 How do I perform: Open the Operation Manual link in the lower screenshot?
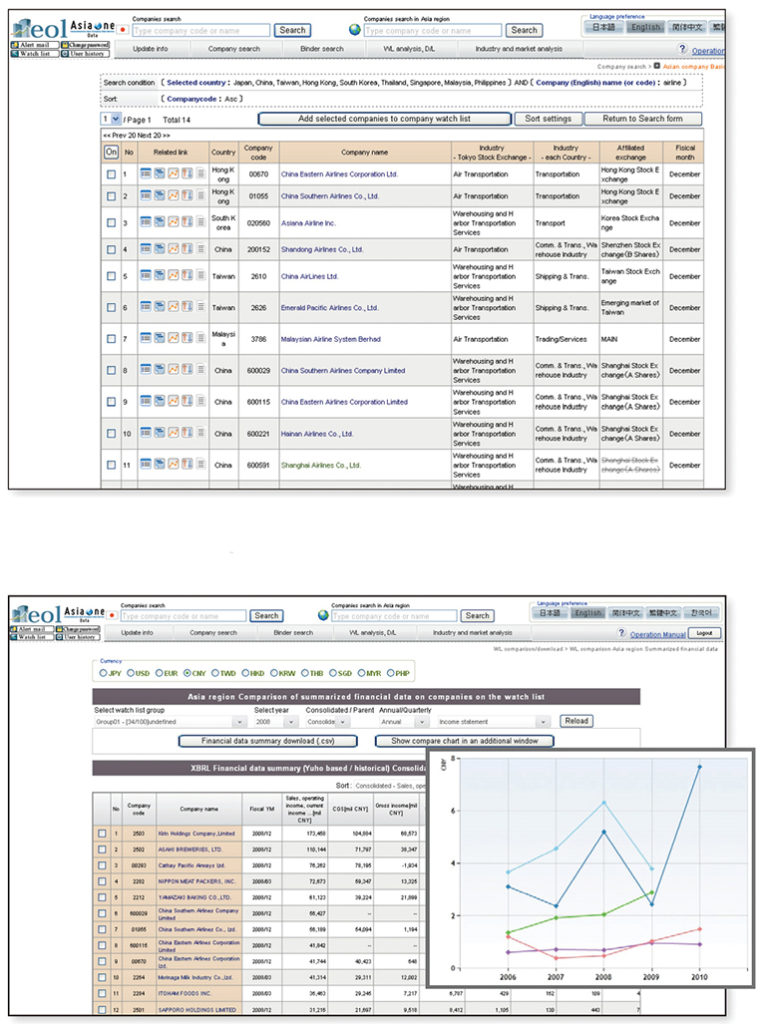[658, 634]
